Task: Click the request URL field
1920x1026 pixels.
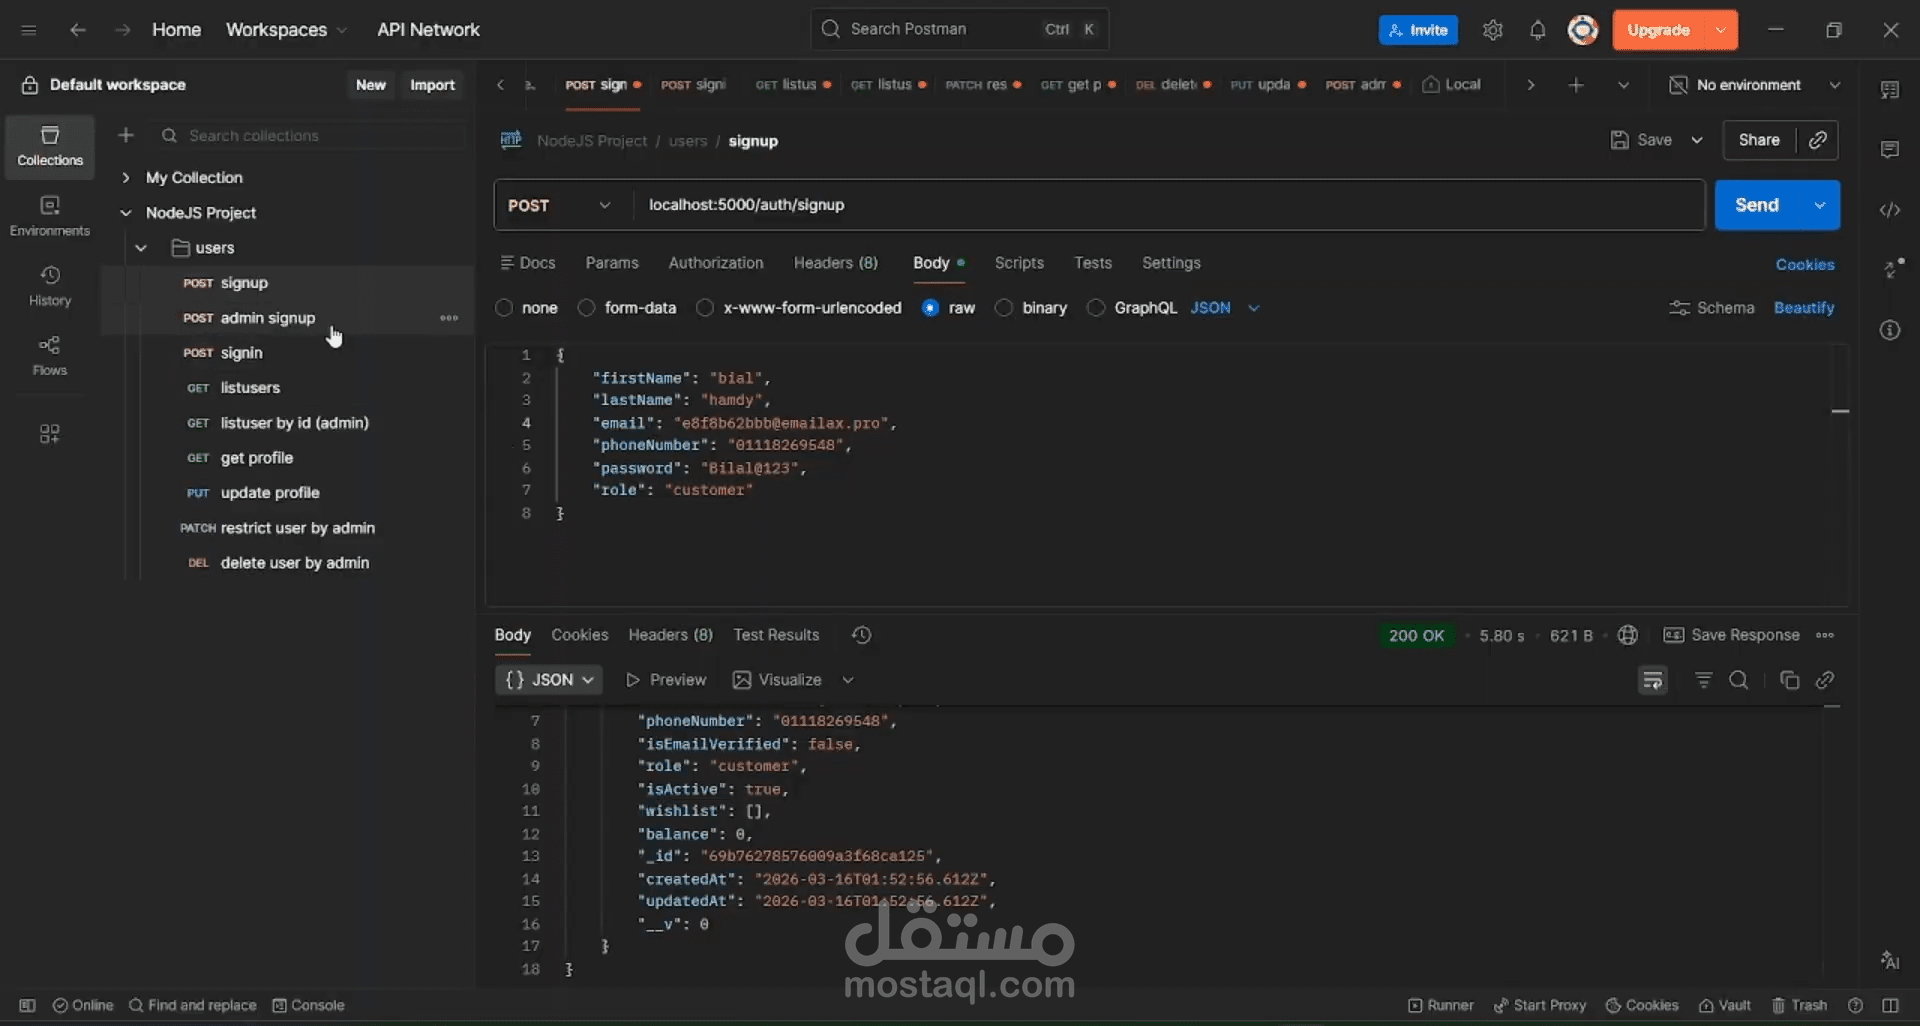Action: 1168,205
